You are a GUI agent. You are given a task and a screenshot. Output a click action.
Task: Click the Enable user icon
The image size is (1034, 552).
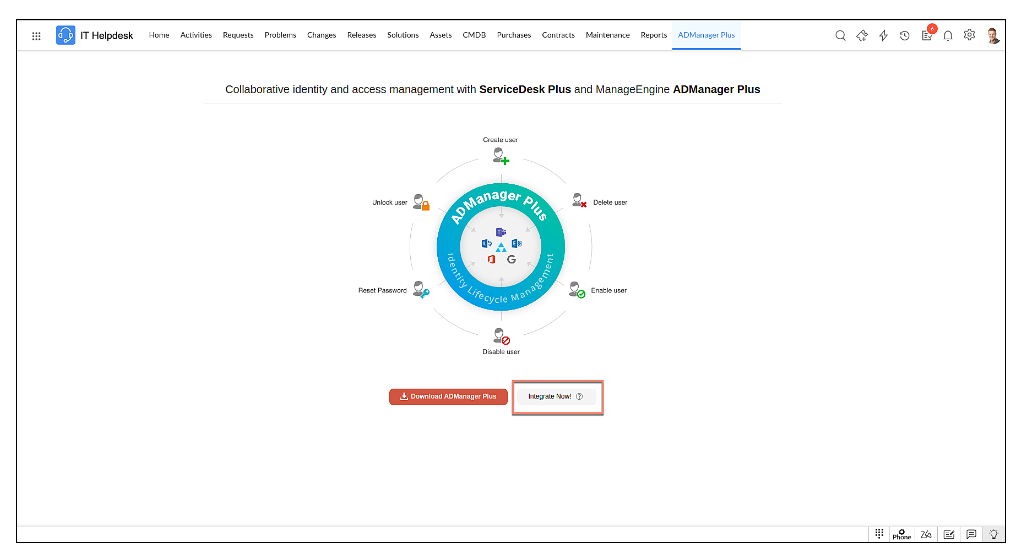[x=577, y=290]
